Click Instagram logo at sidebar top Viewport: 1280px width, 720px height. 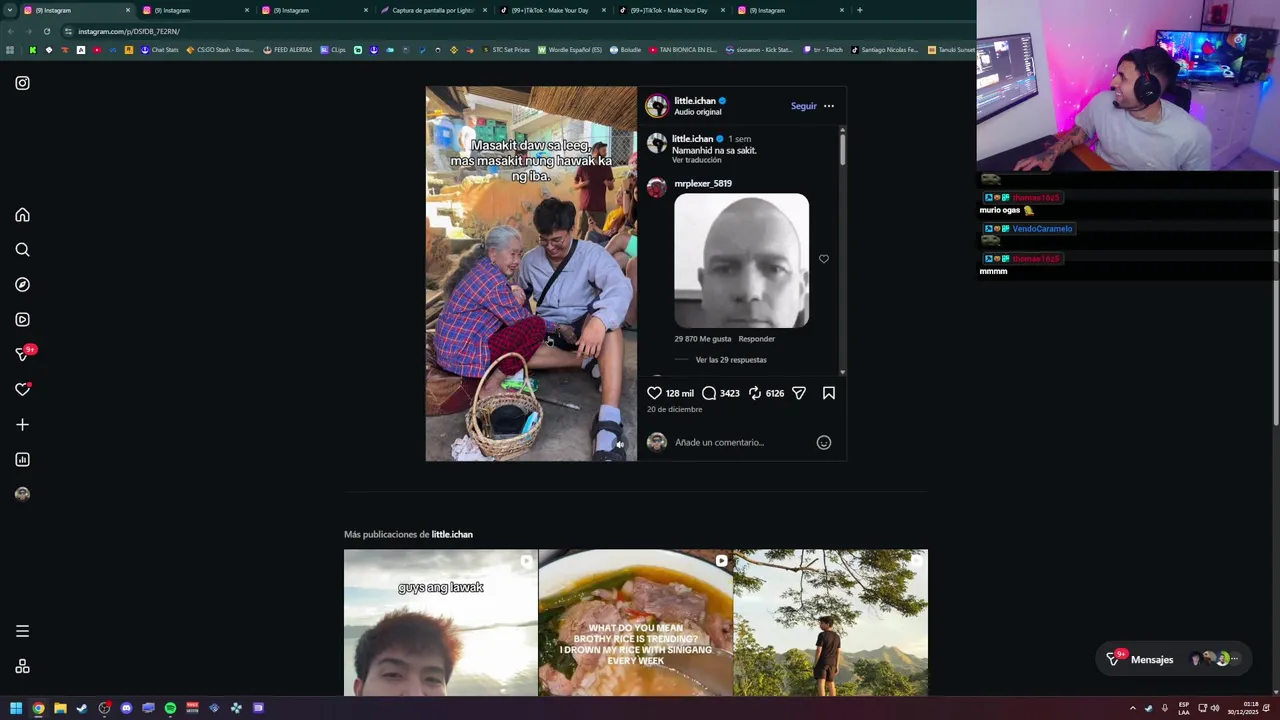tap(22, 83)
